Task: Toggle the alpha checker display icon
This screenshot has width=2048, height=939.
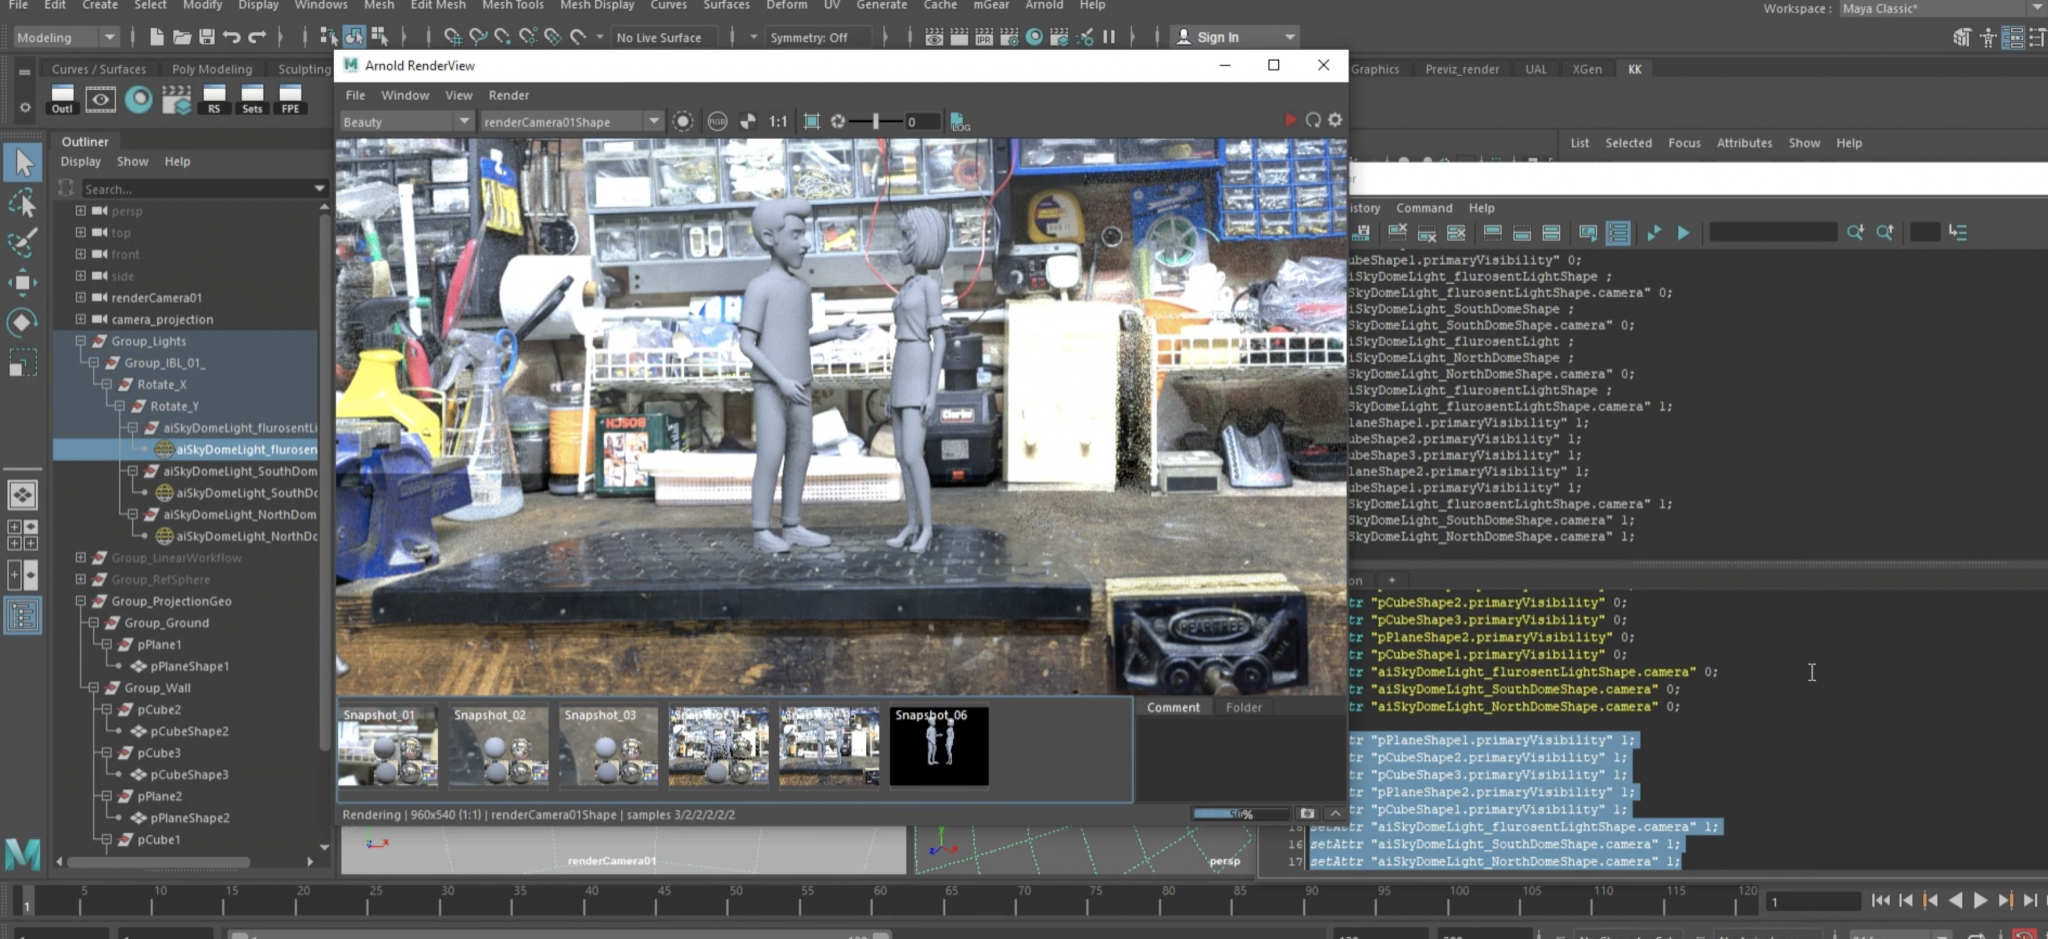Action: (x=748, y=121)
